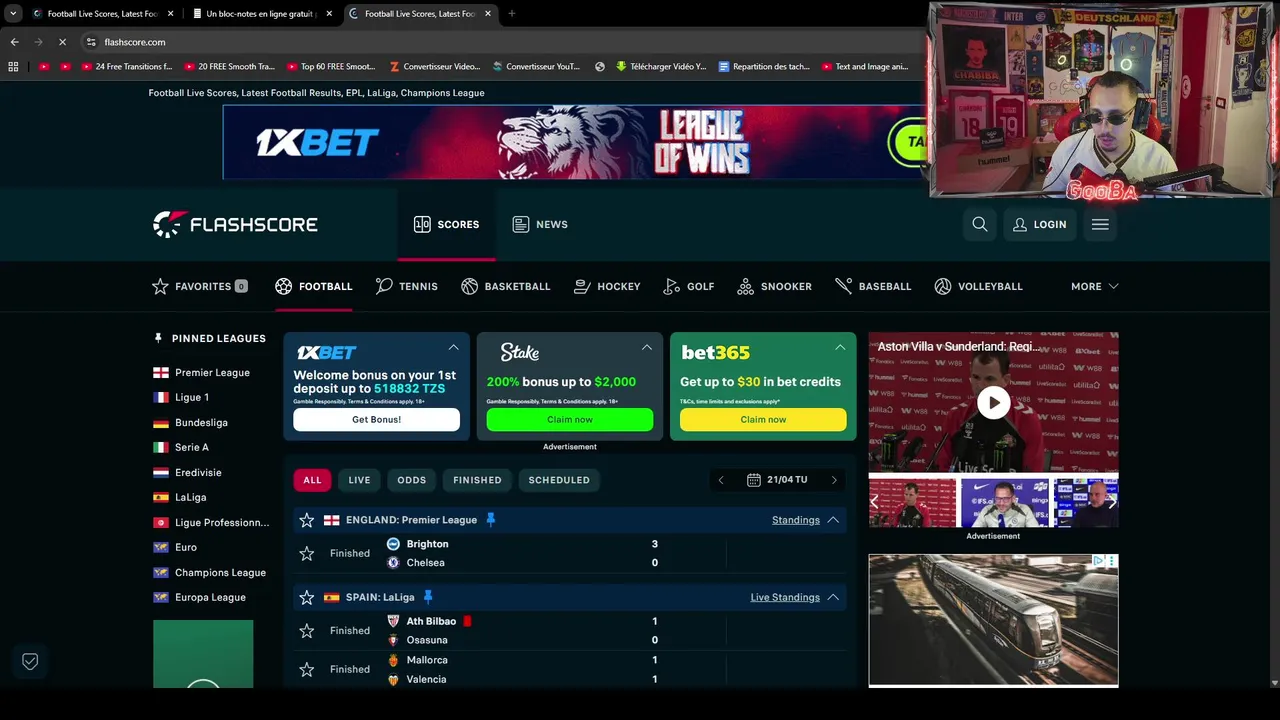The height and width of the screenshot is (720, 1280).
Task: Open the apps grid in bookmarks bar
Action: (x=13, y=67)
